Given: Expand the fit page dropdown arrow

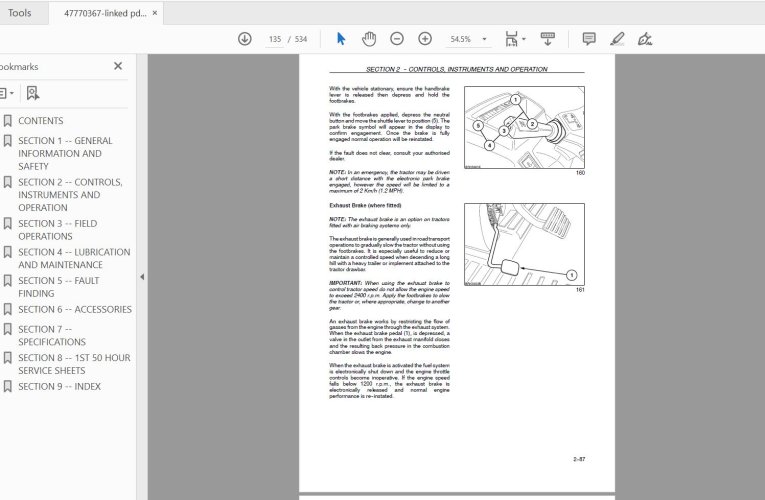Looking at the screenshot, I should (x=524, y=39).
